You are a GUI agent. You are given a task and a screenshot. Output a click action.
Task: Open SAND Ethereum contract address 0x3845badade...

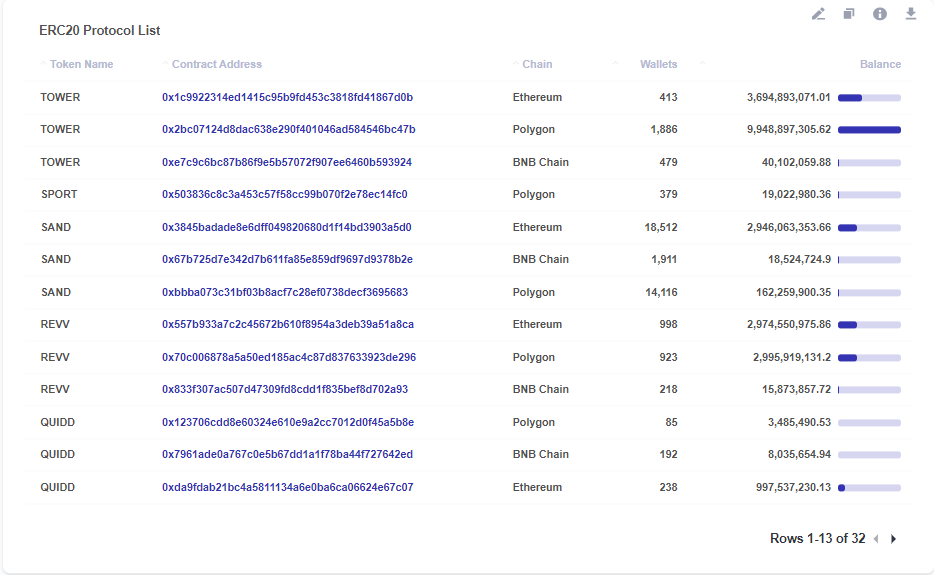(287, 227)
